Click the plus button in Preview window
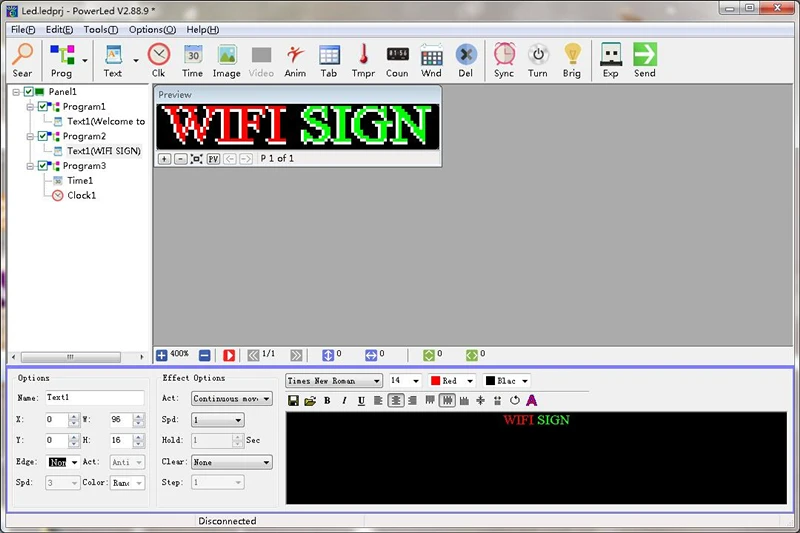The width and height of the screenshot is (800, 533). pos(164,159)
